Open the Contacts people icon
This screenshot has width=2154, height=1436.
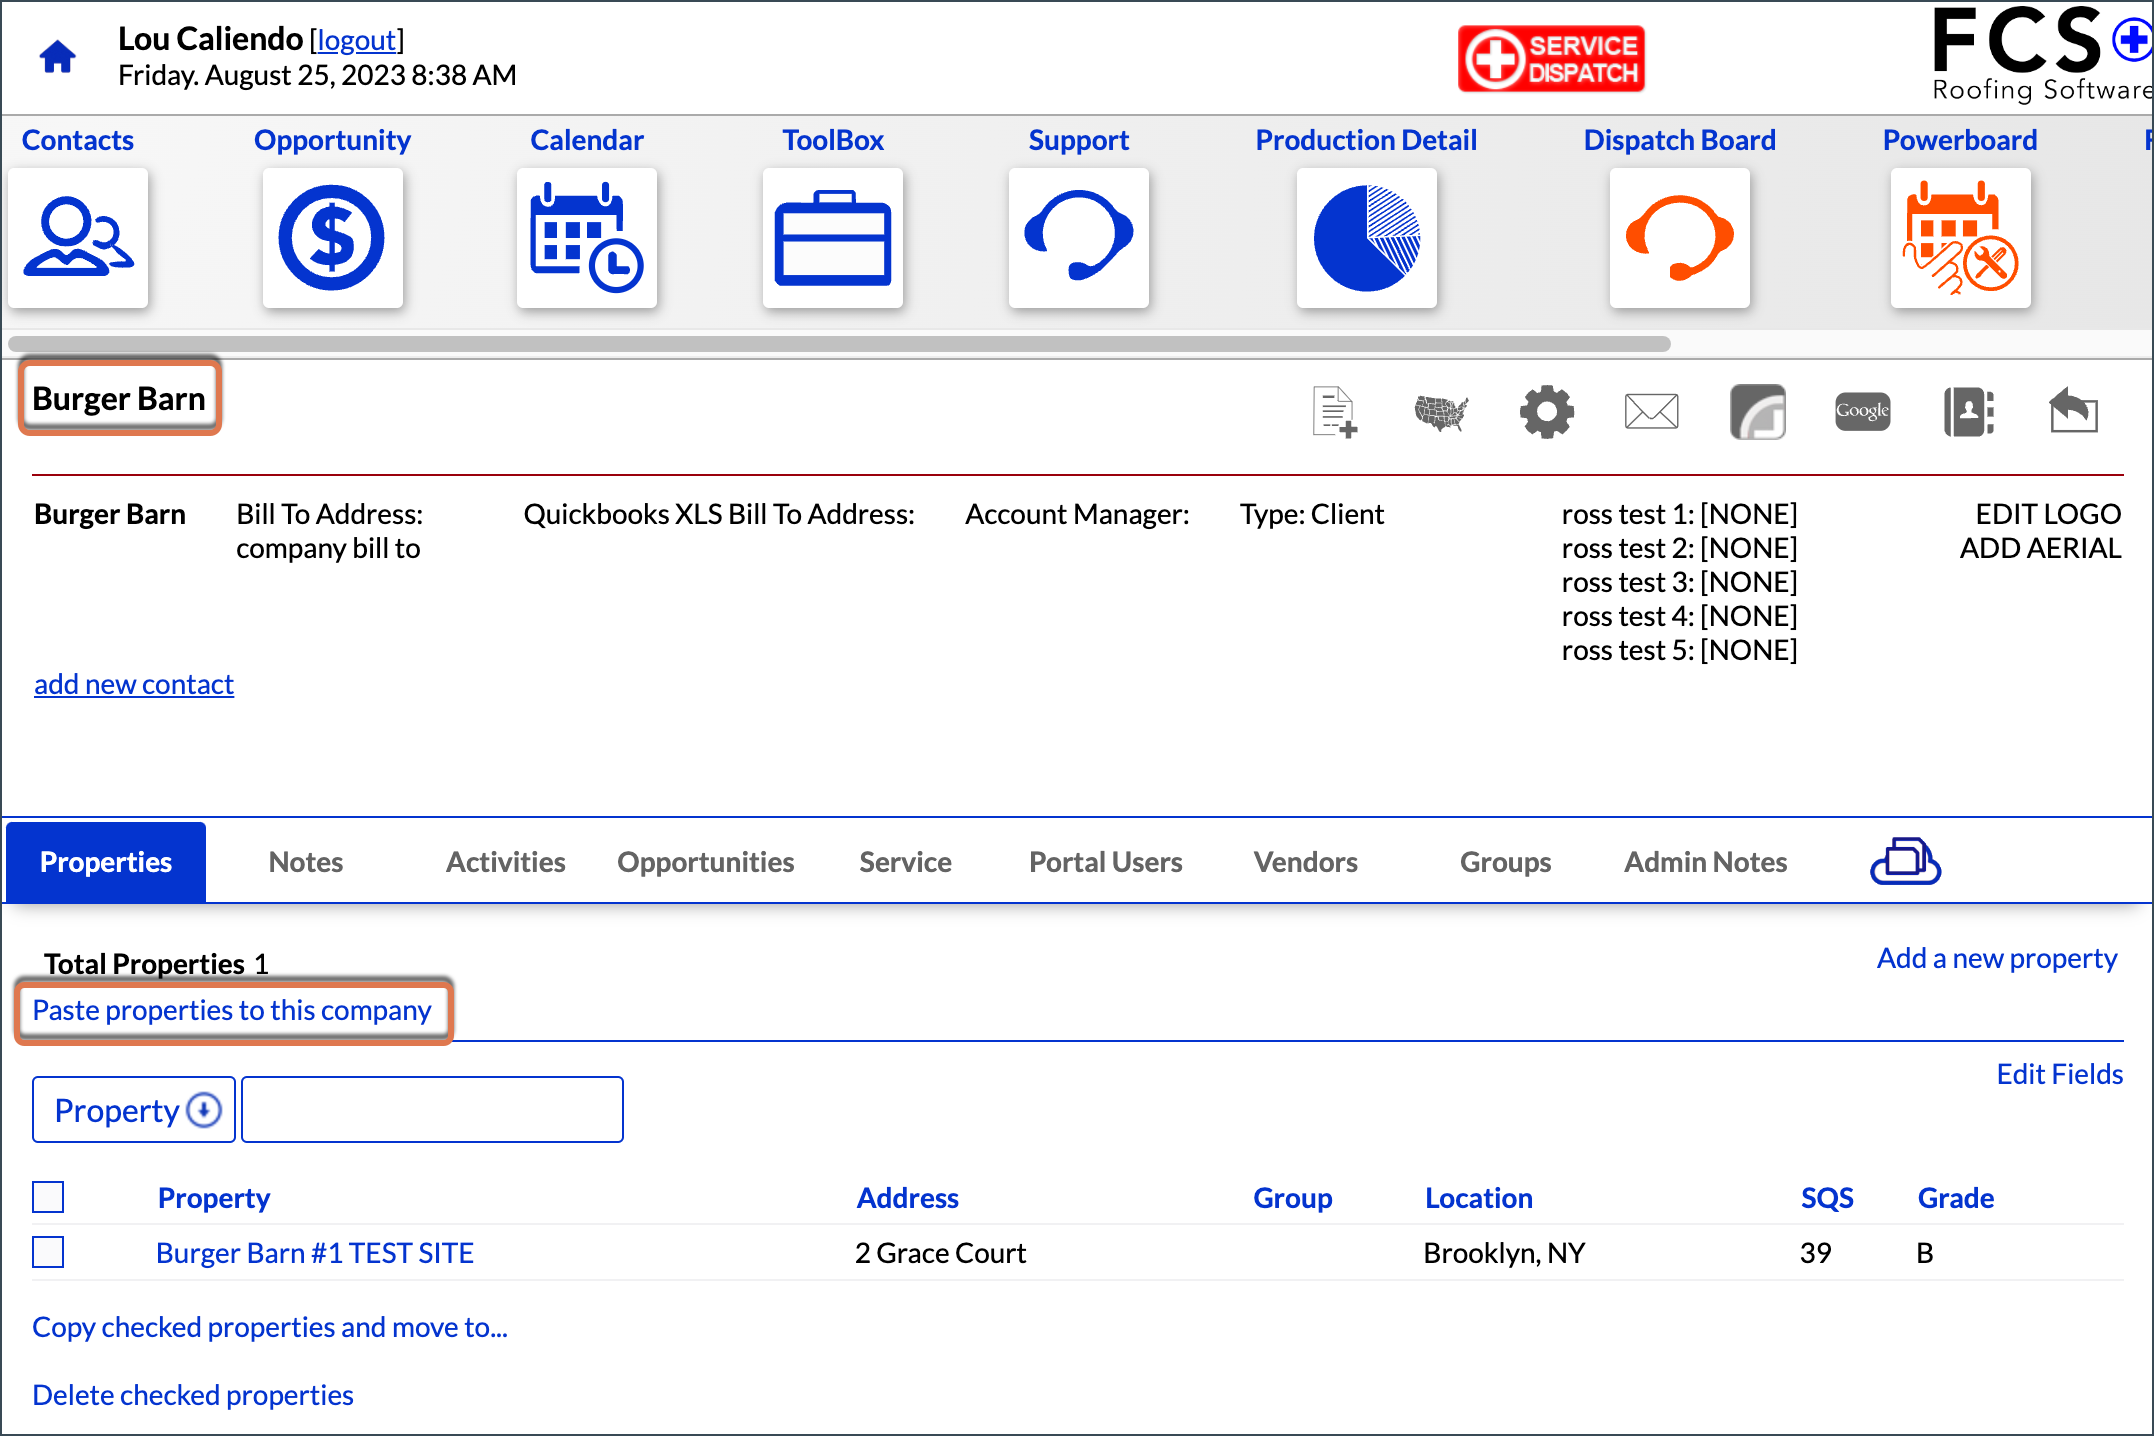point(78,237)
